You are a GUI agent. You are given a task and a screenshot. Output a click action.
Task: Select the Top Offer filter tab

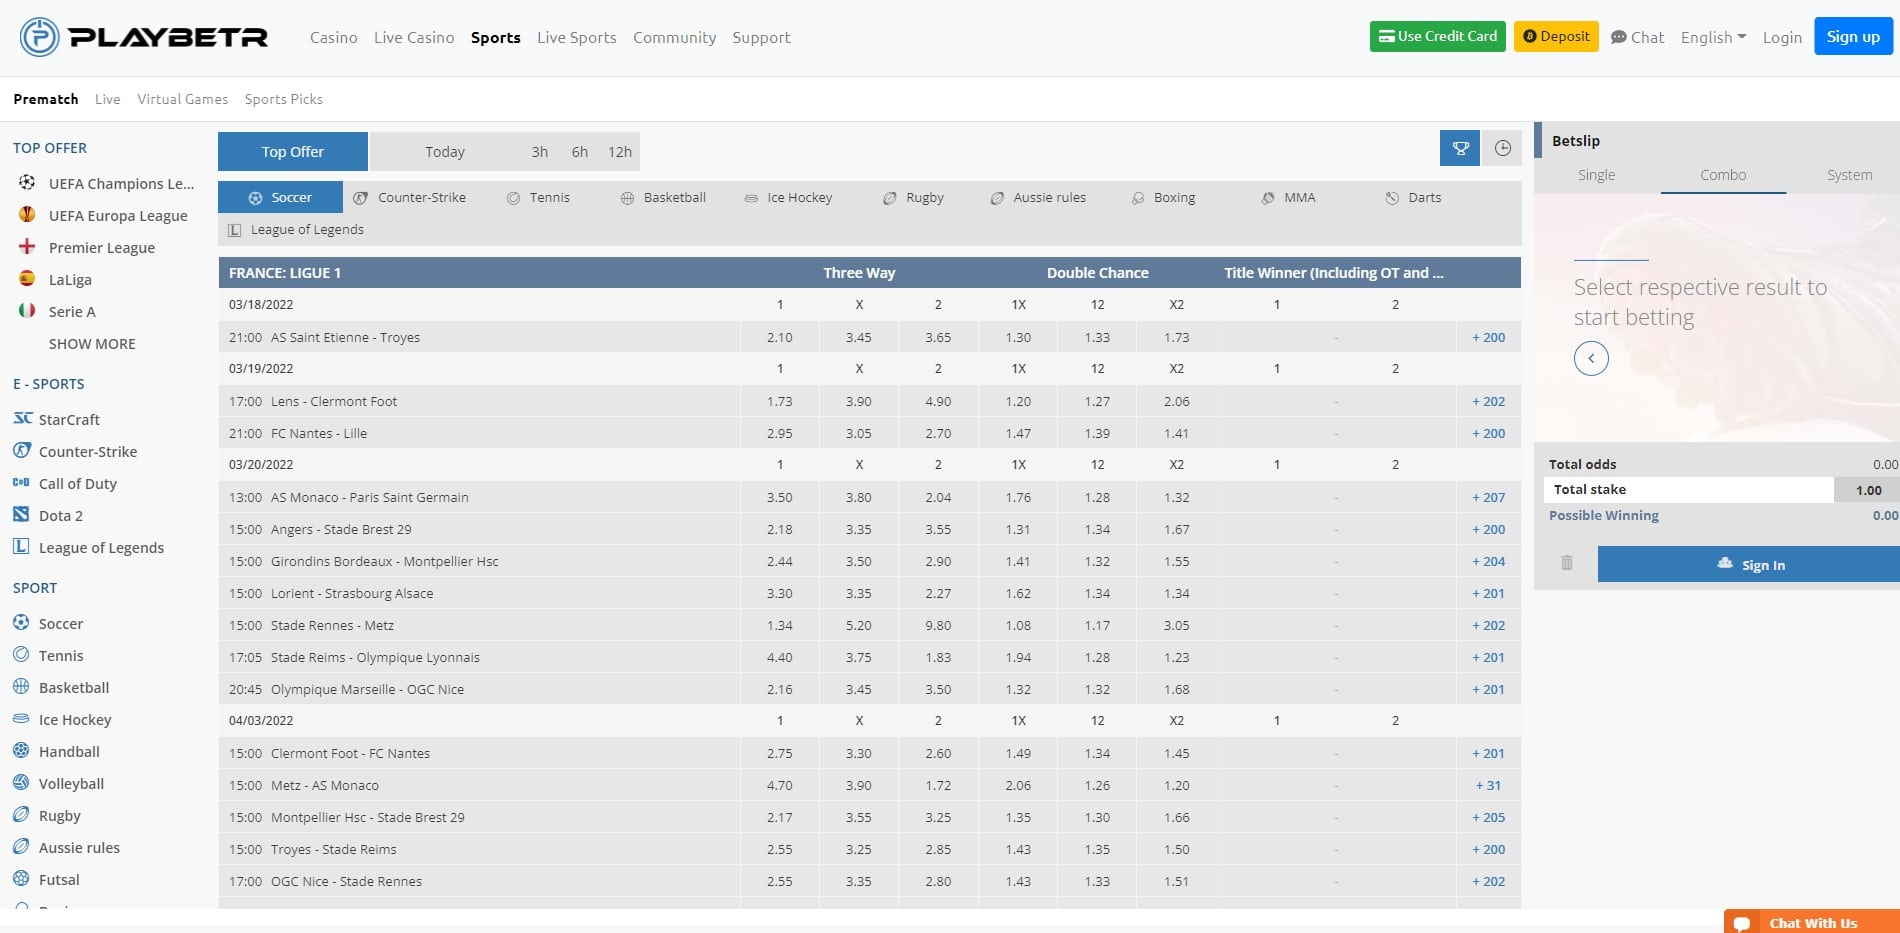coord(293,151)
